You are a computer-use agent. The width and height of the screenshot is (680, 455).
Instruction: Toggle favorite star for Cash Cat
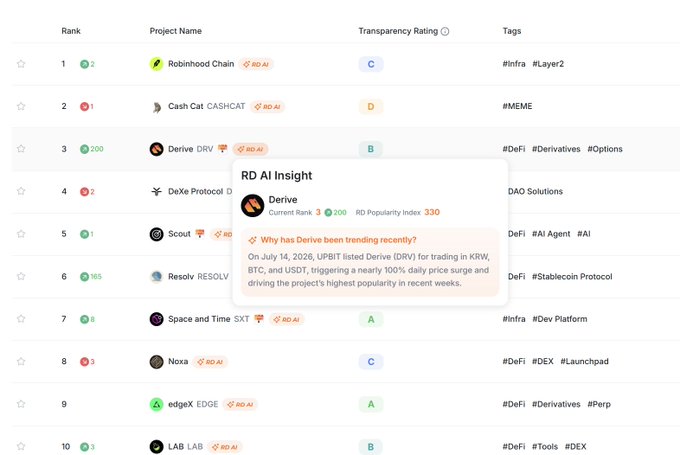[x=21, y=106]
